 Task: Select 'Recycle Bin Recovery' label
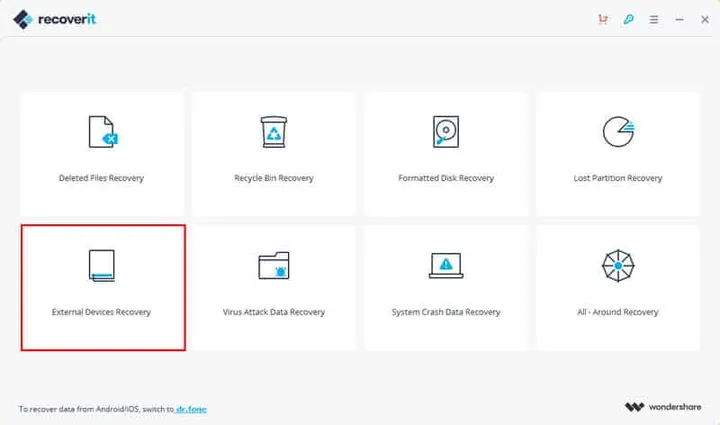coord(274,178)
